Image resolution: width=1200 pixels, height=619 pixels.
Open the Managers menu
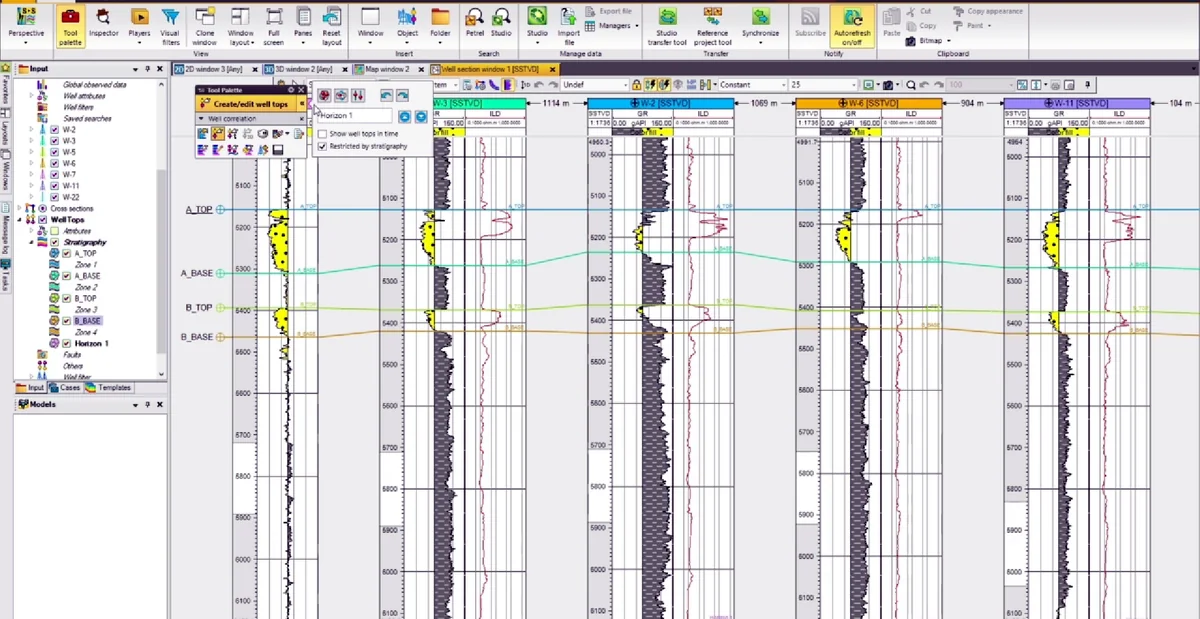tap(614, 25)
